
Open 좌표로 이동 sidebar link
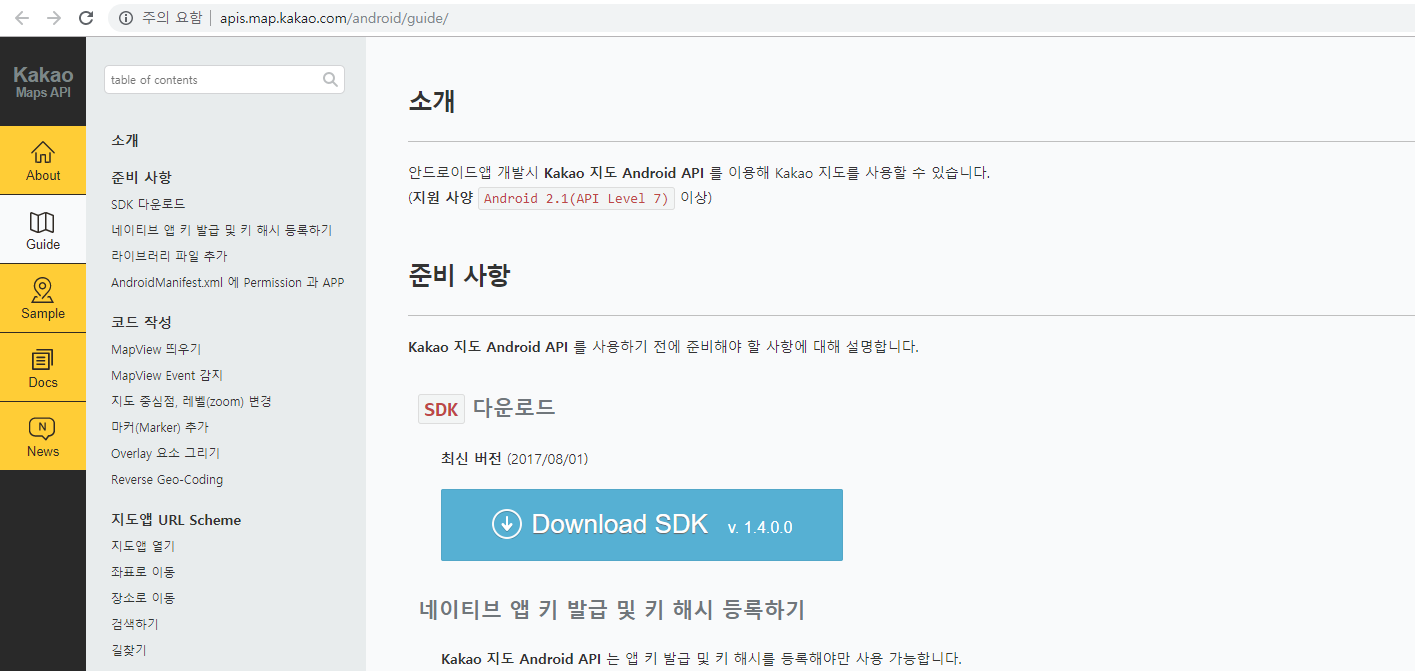click(143, 572)
